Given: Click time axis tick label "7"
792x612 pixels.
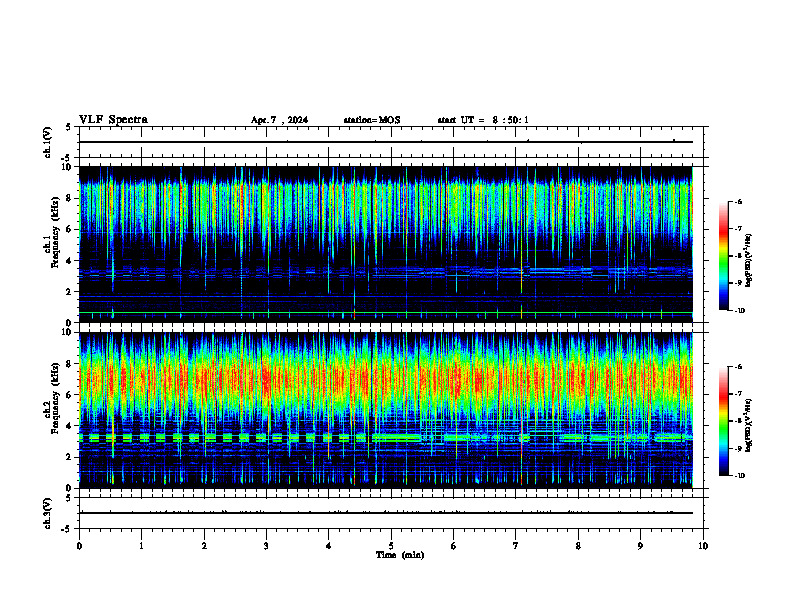Looking at the screenshot, I should point(516,546).
